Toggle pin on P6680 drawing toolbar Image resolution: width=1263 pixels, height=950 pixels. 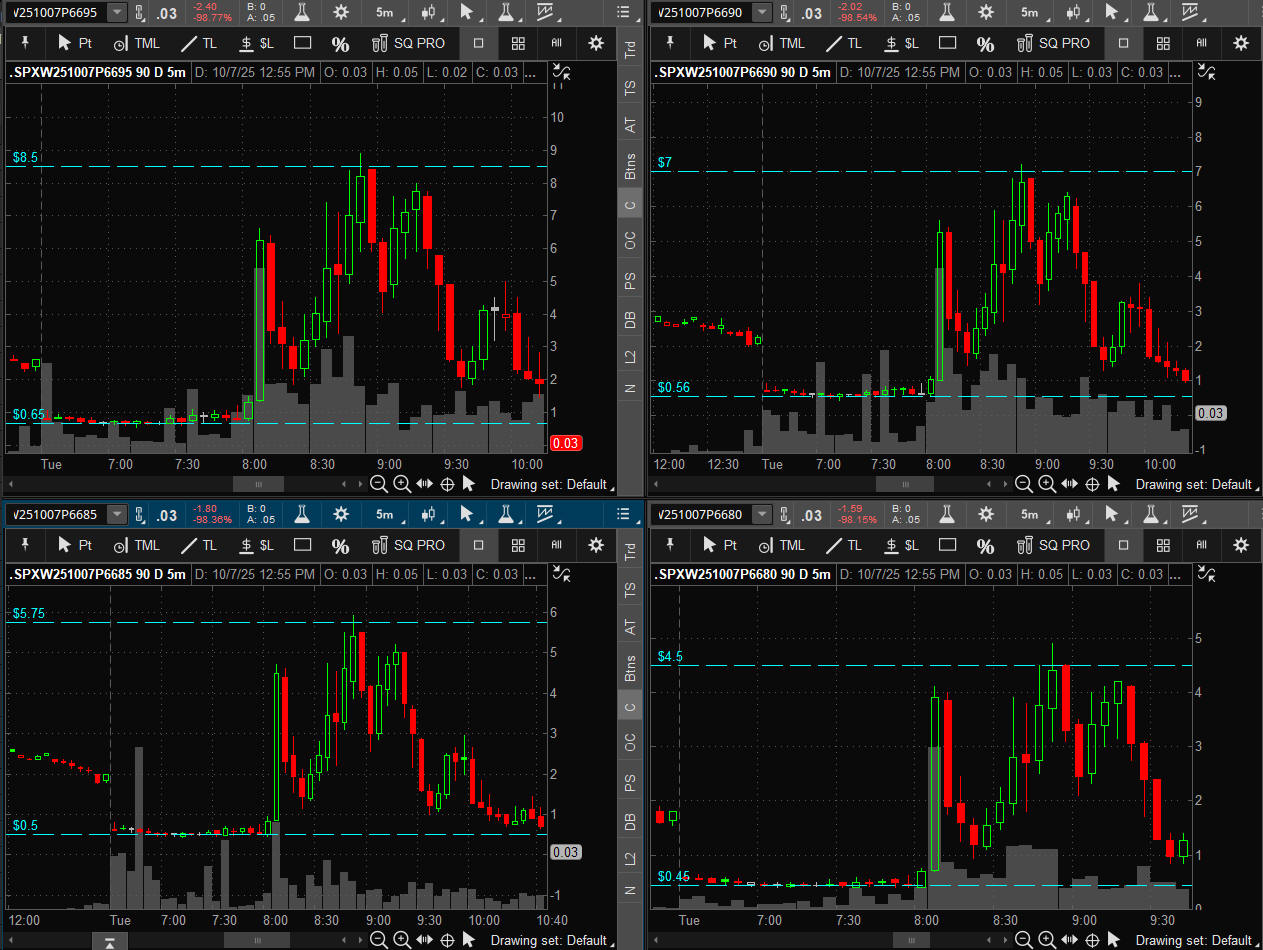coord(670,545)
